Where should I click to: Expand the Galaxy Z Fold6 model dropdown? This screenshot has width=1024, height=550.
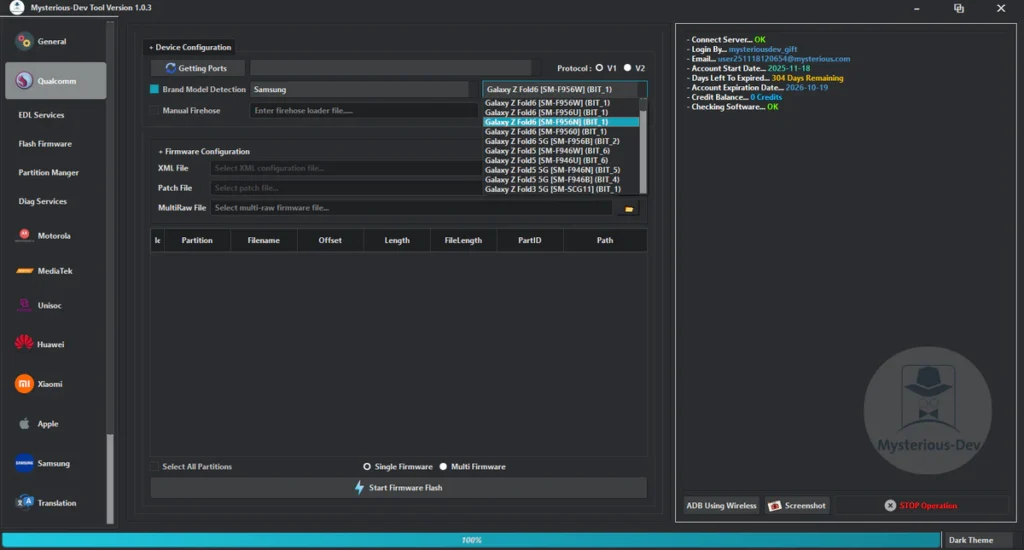click(x=564, y=90)
